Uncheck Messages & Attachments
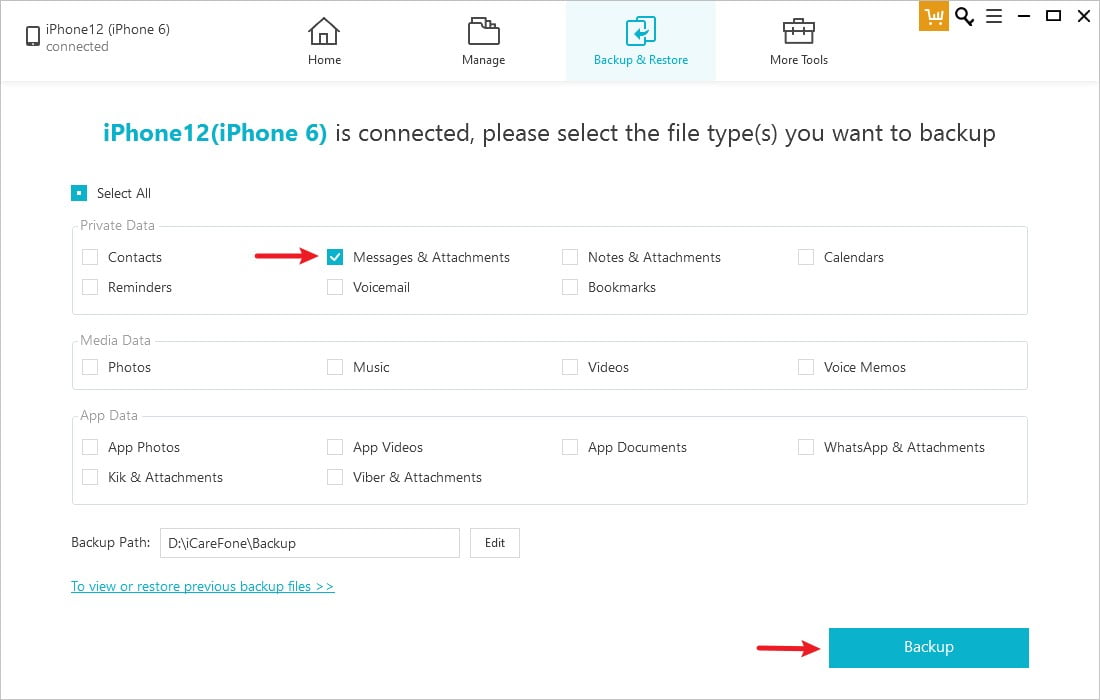Screen dimensions: 1100x700 335,257
